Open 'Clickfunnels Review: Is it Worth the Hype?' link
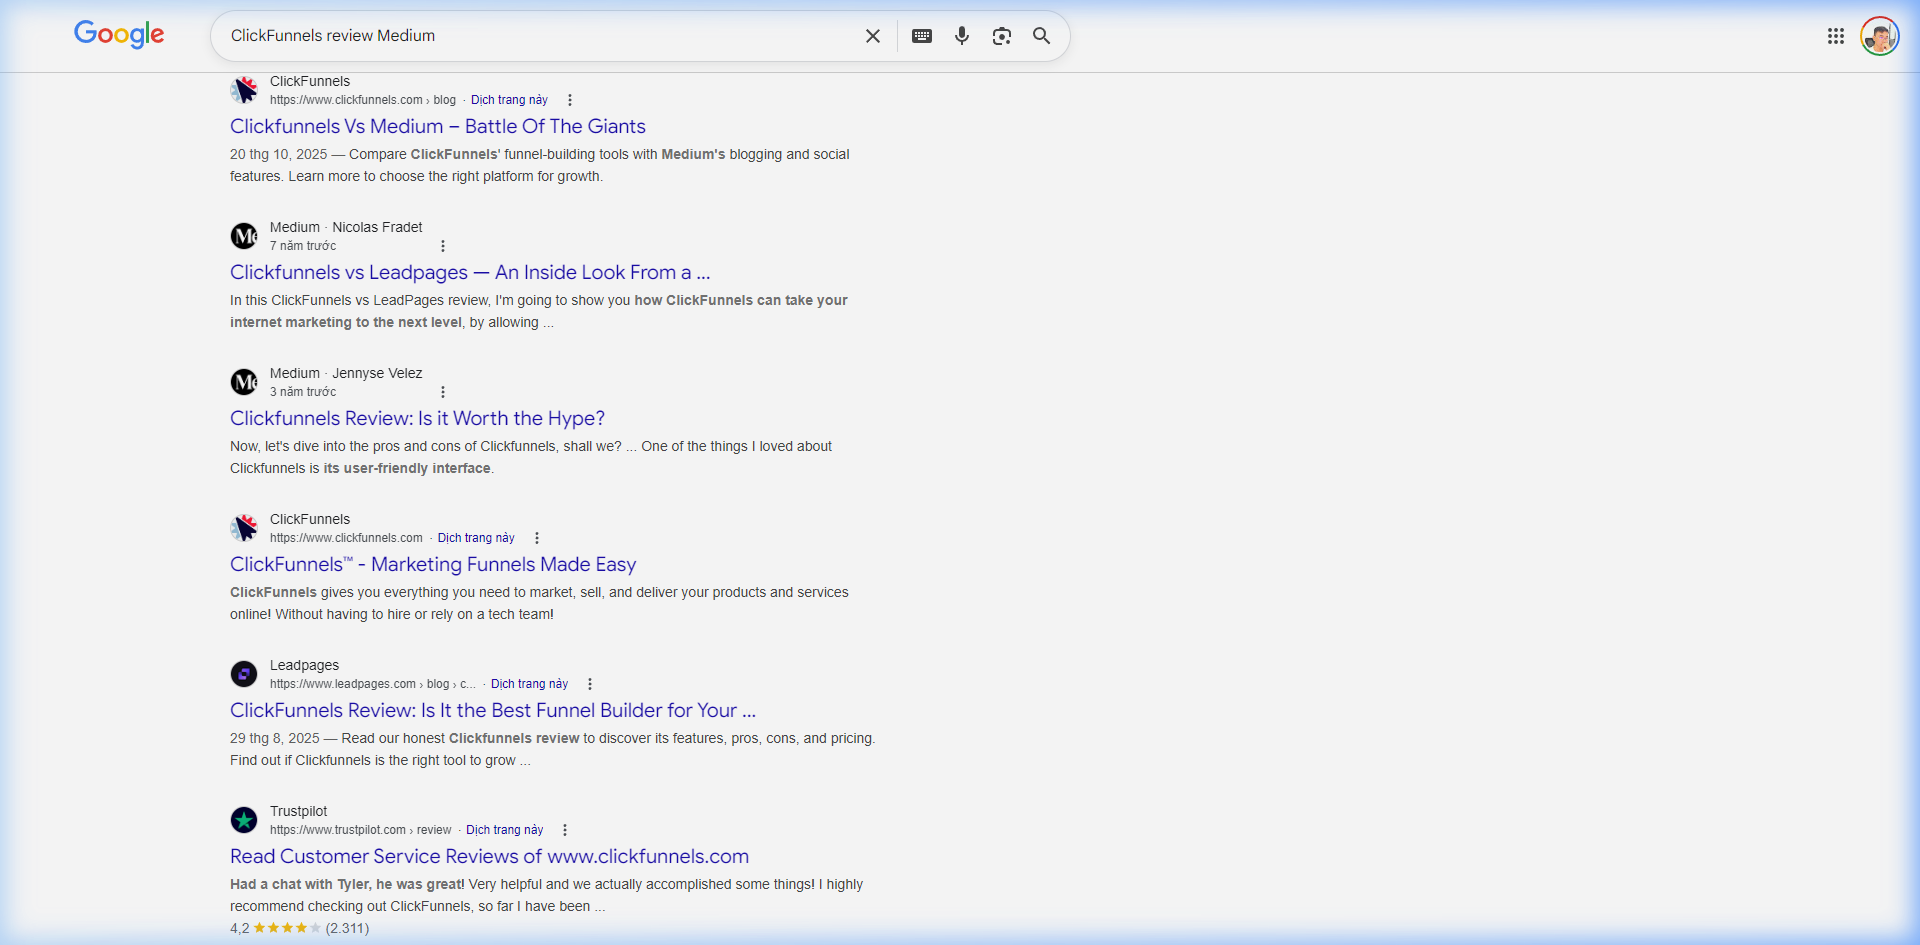The width and height of the screenshot is (1920, 945). (x=417, y=418)
